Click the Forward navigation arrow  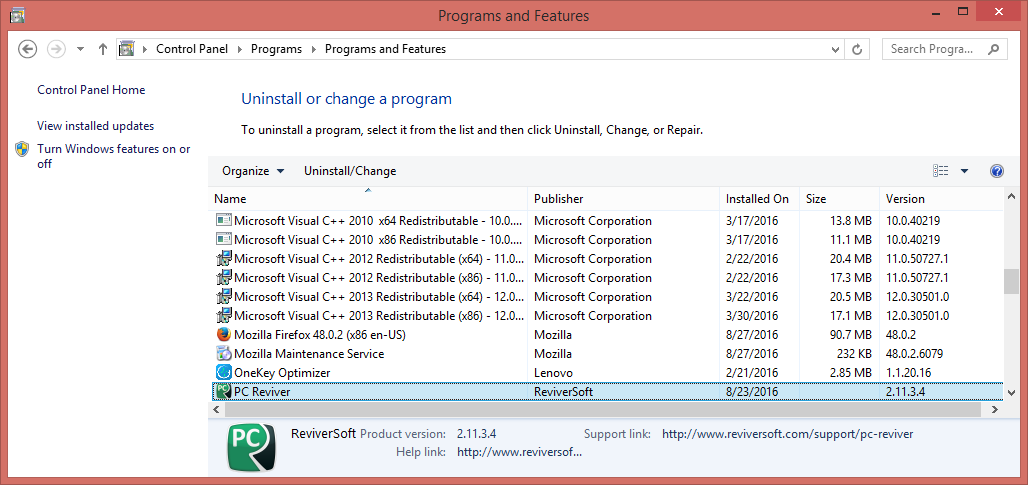57,49
